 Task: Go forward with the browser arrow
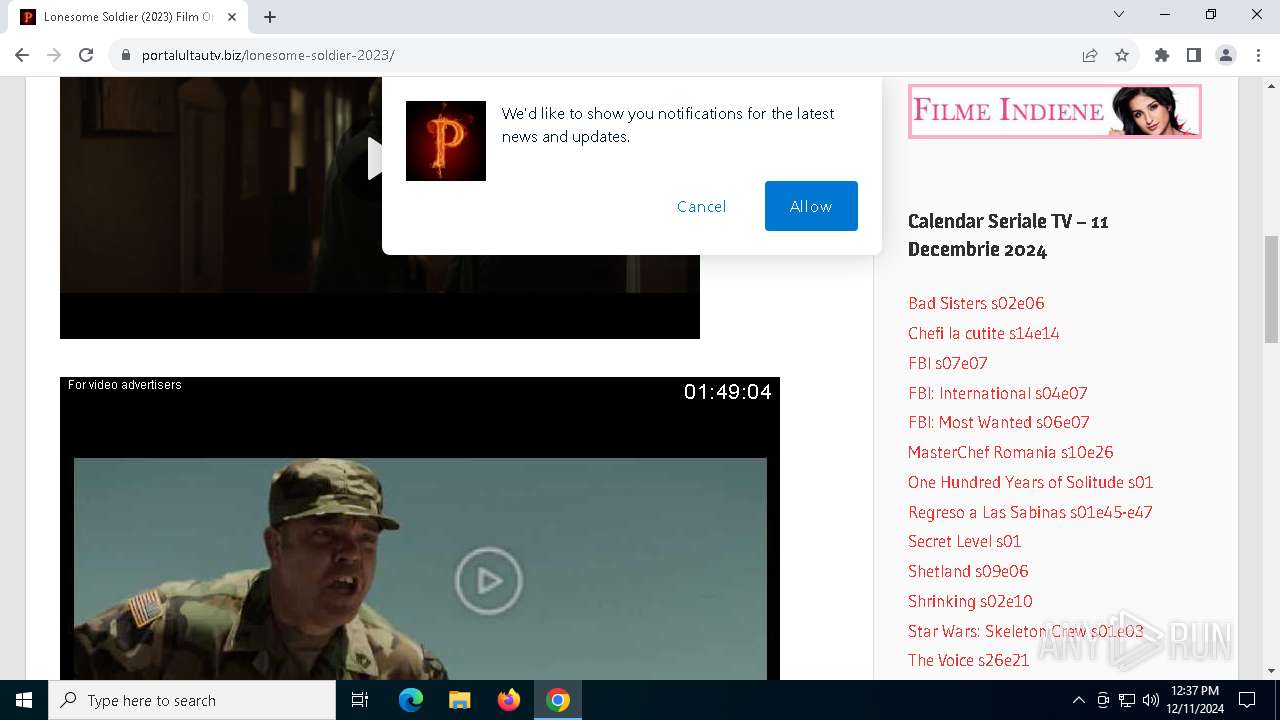point(54,55)
